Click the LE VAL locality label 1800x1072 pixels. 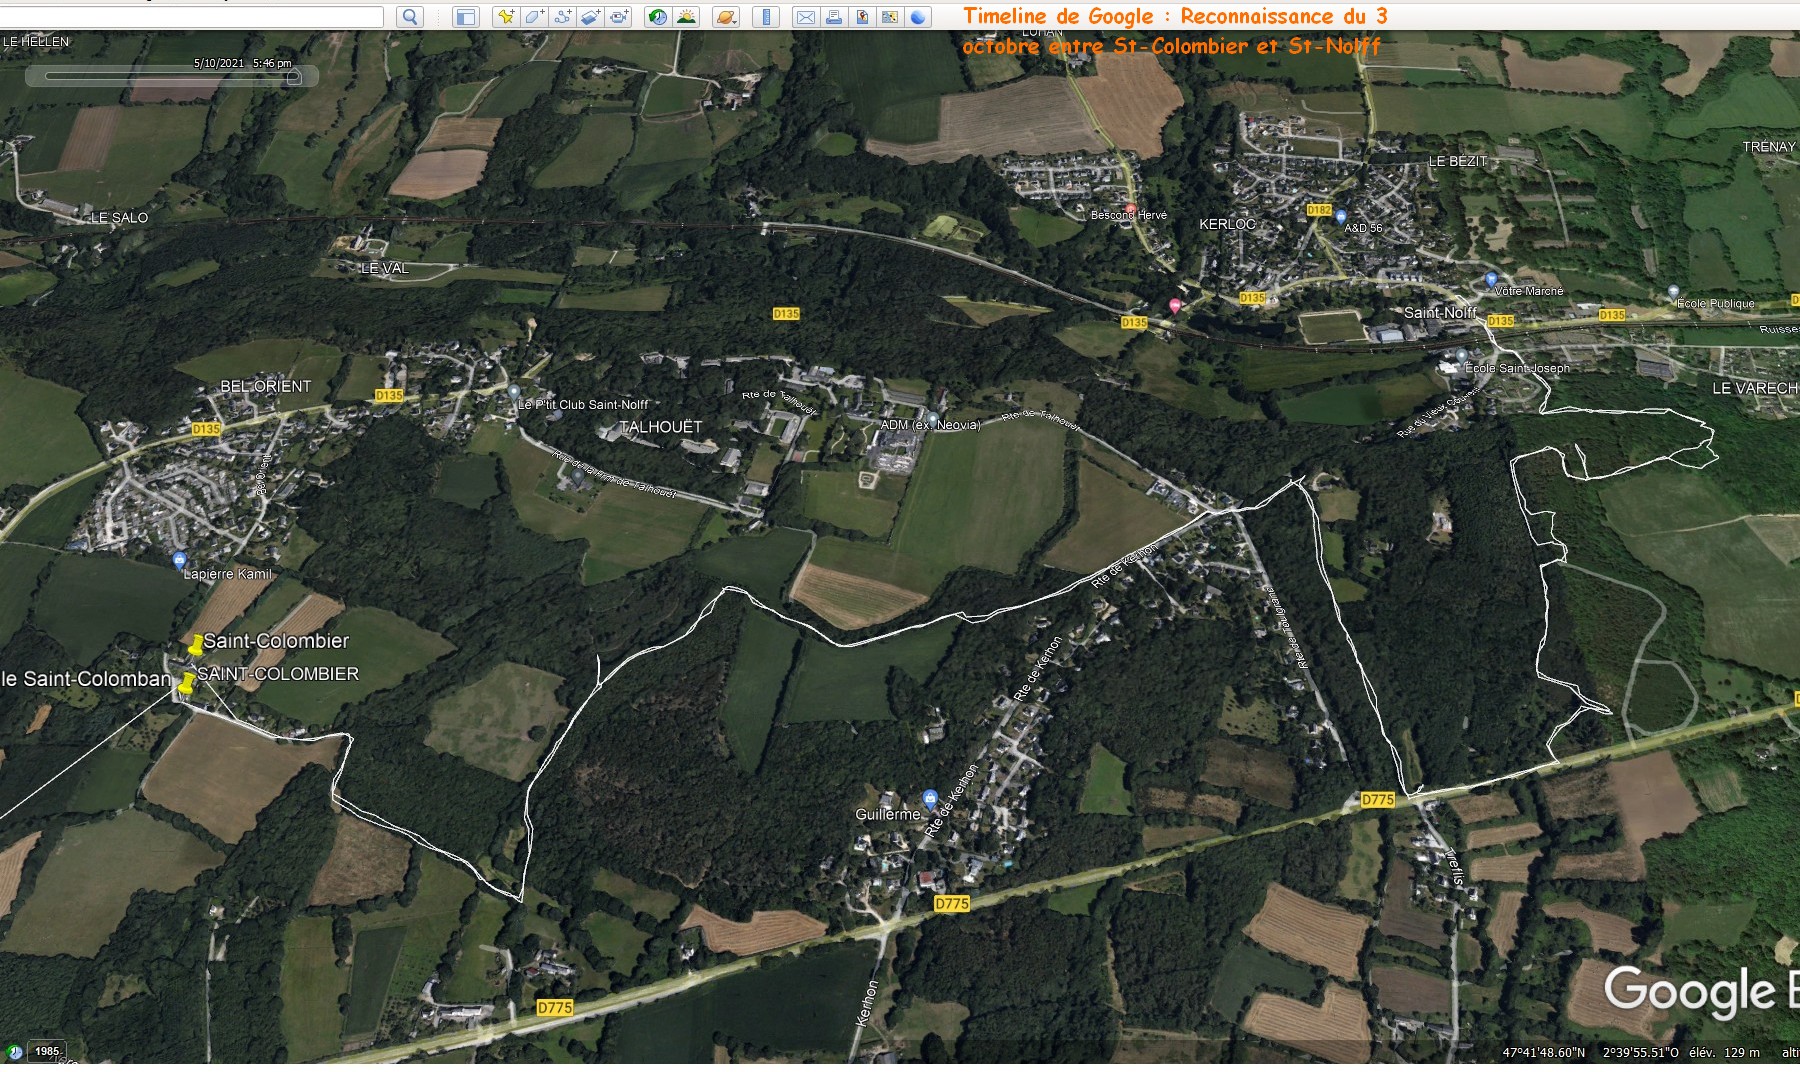coord(385,268)
